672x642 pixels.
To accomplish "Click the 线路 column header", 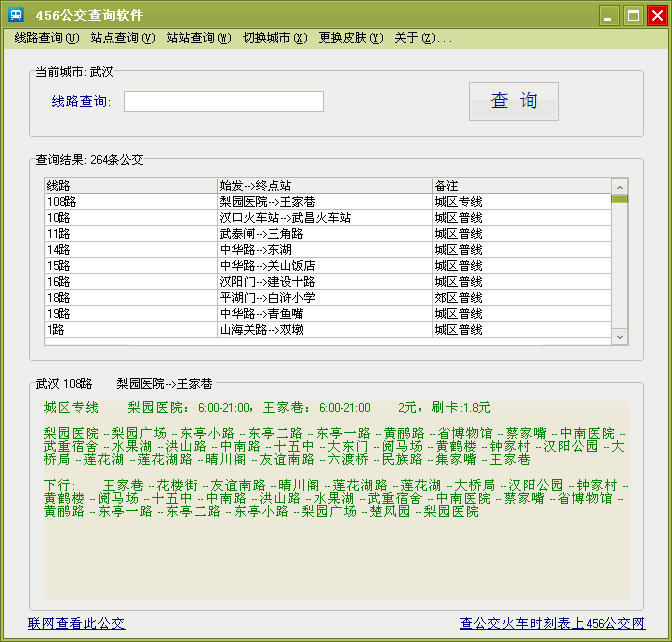I will (x=130, y=186).
